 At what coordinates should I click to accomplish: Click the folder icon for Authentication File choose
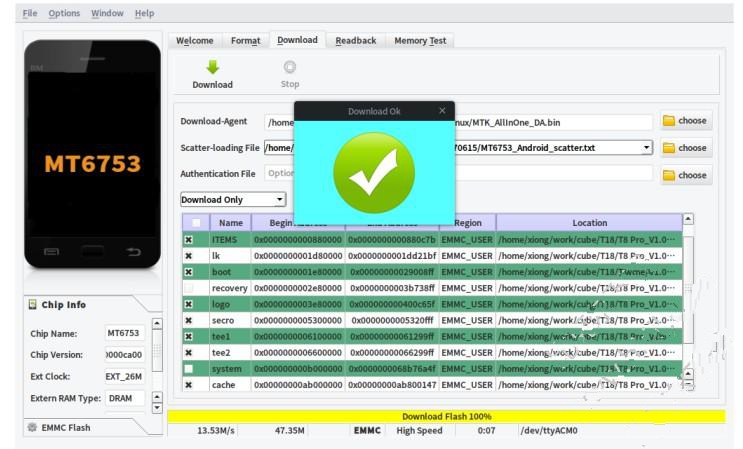pyautogui.click(x=669, y=176)
